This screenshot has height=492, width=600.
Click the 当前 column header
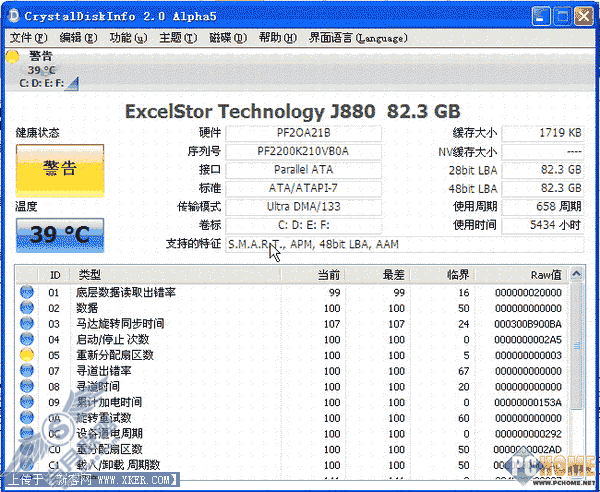click(313, 275)
